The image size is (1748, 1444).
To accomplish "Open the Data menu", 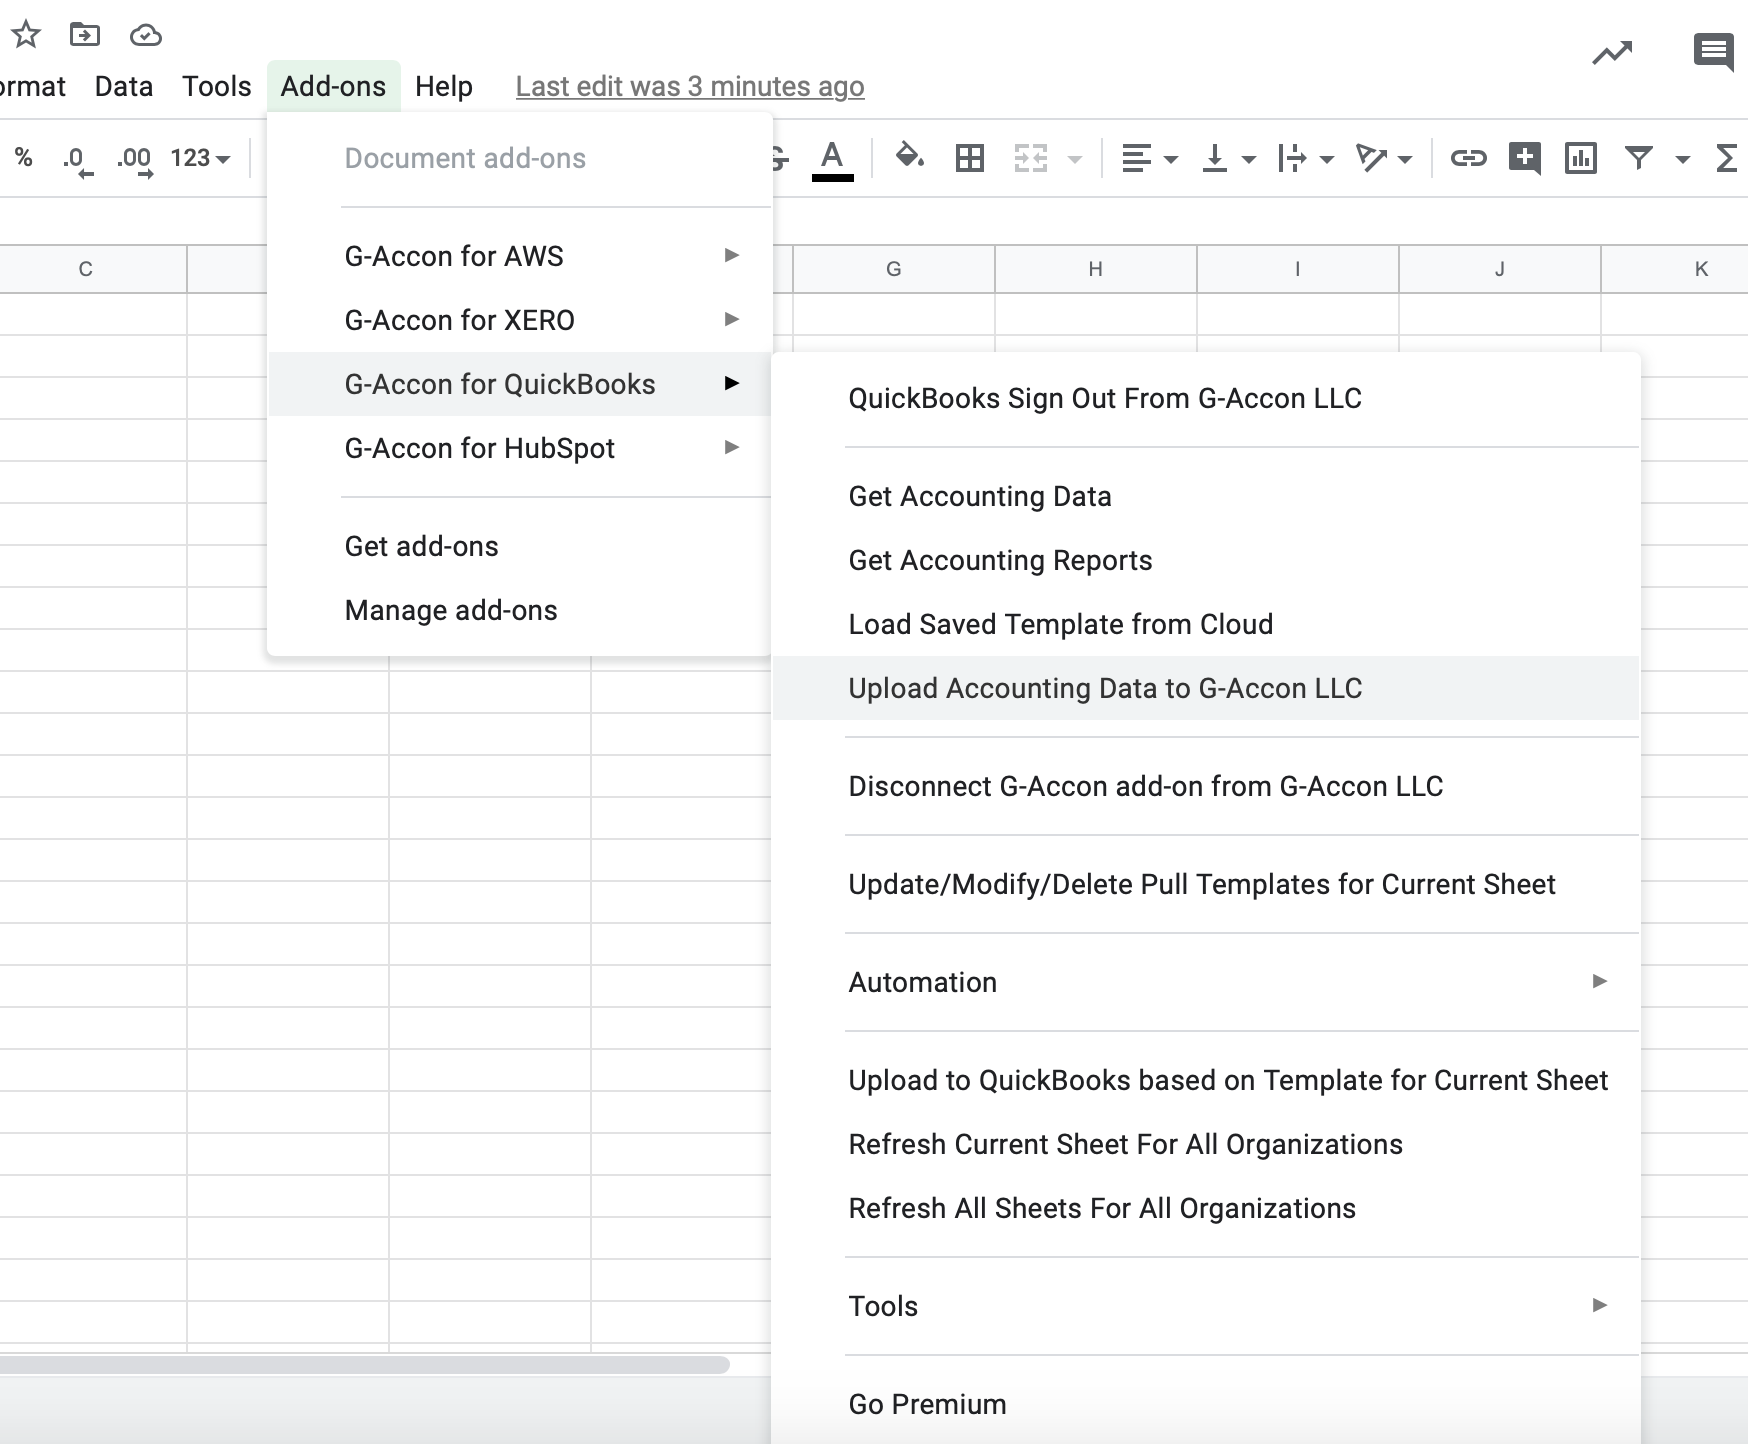I will tap(124, 86).
